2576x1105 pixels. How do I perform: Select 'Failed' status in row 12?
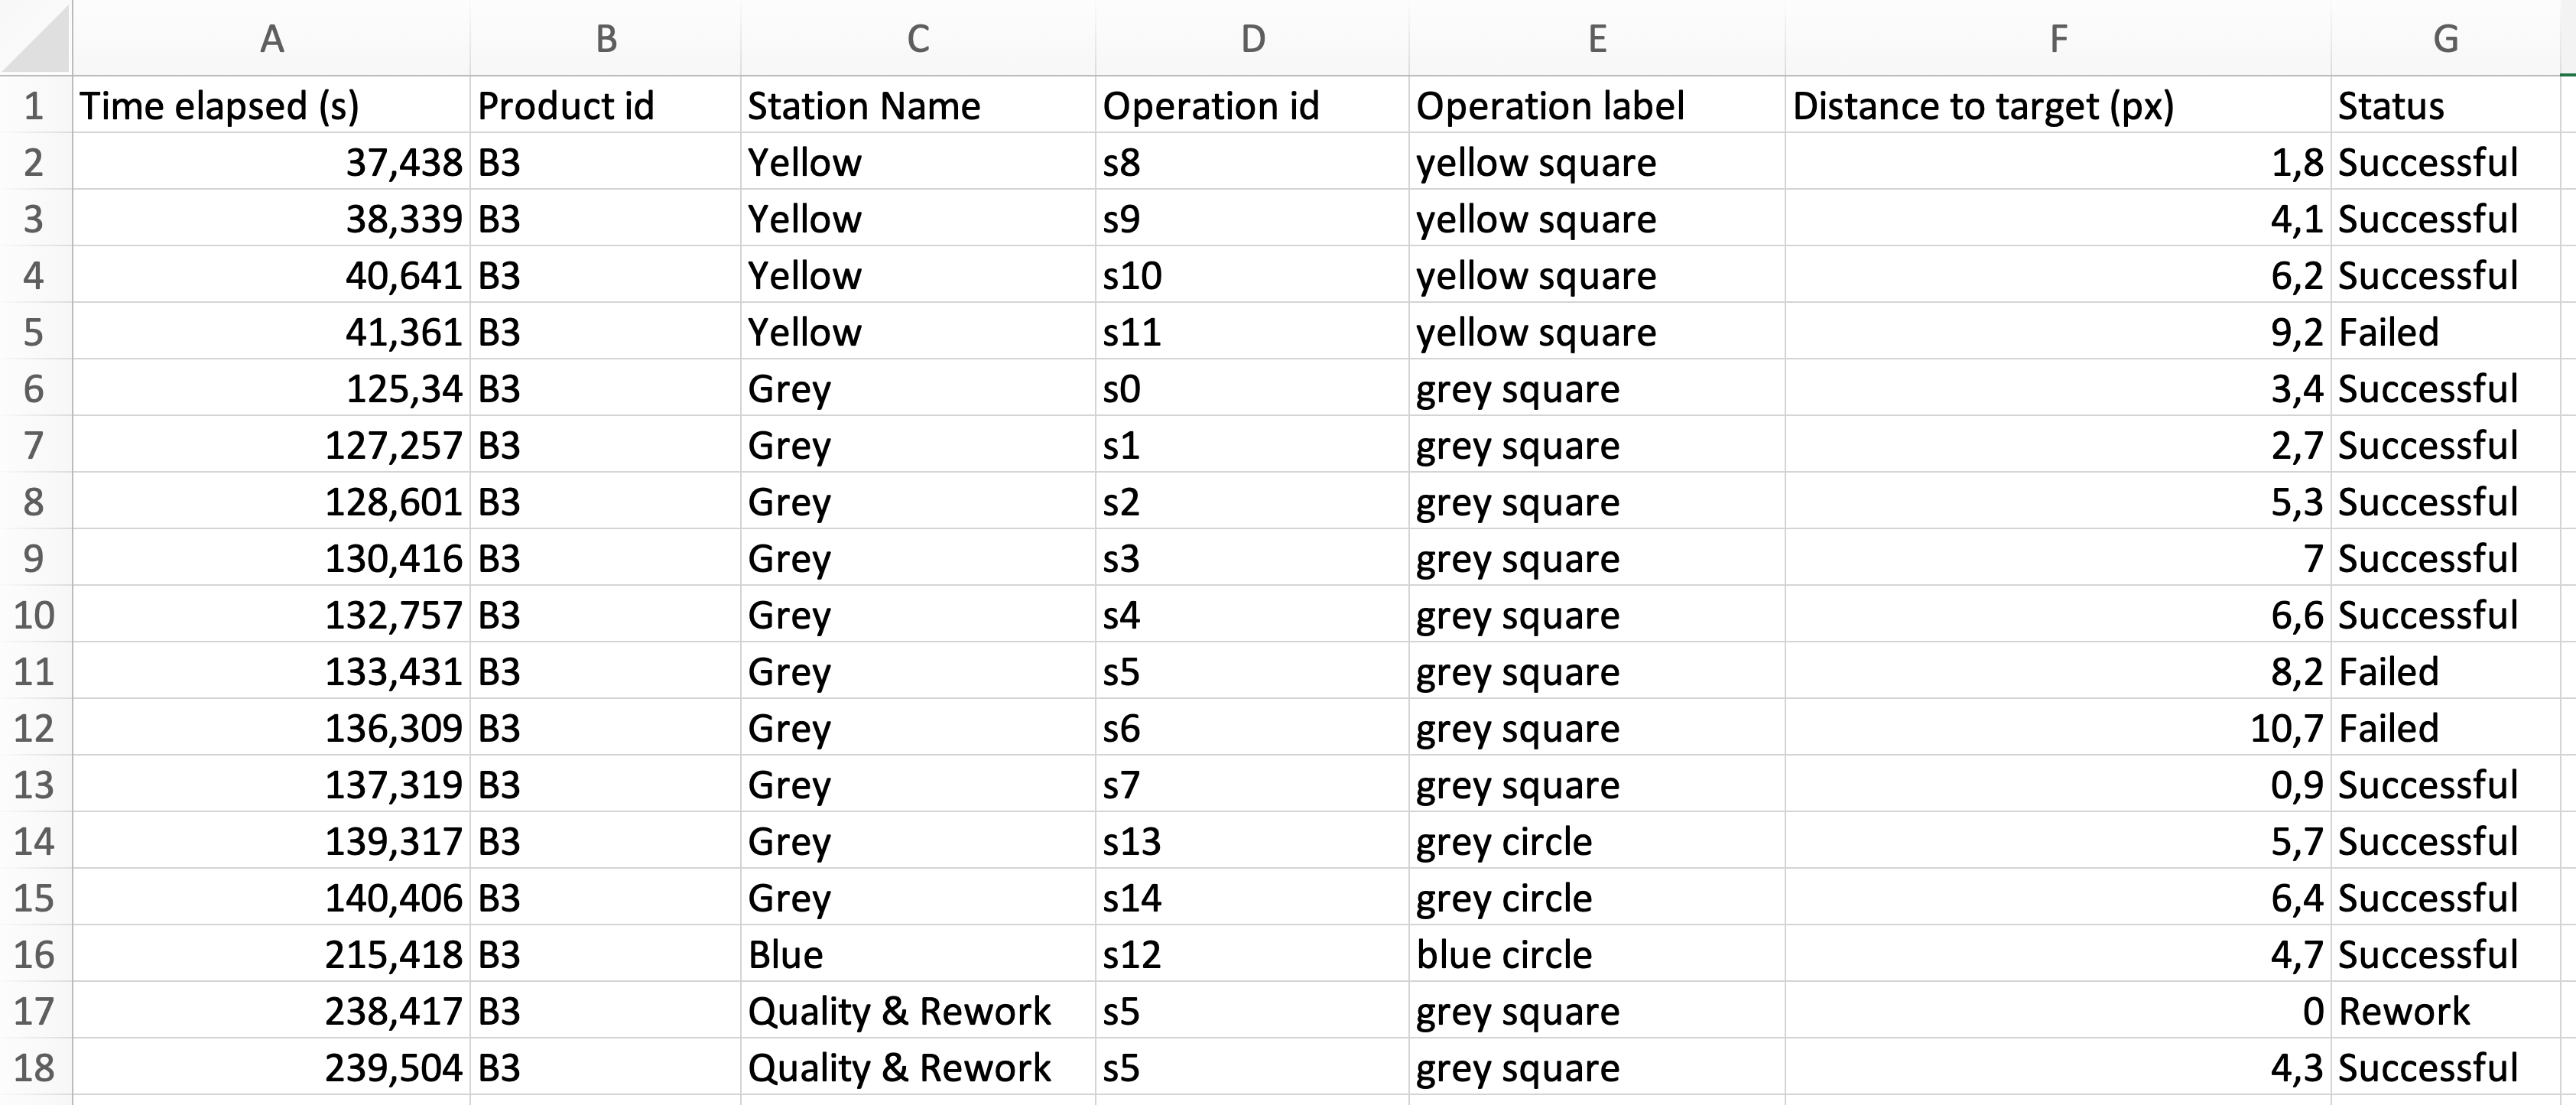point(2446,727)
